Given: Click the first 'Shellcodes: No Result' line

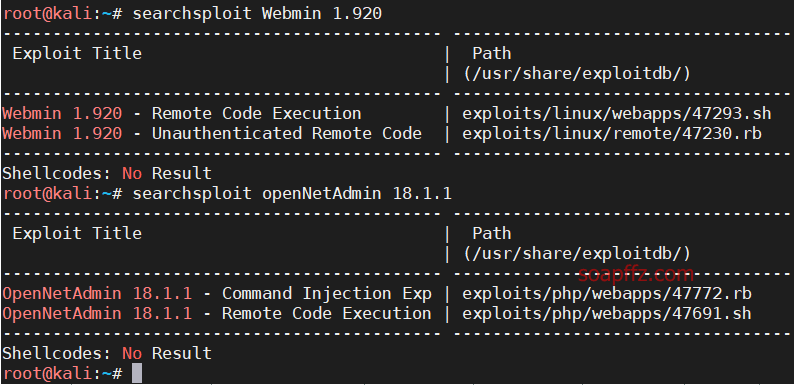Looking at the screenshot, I should (107, 174).
